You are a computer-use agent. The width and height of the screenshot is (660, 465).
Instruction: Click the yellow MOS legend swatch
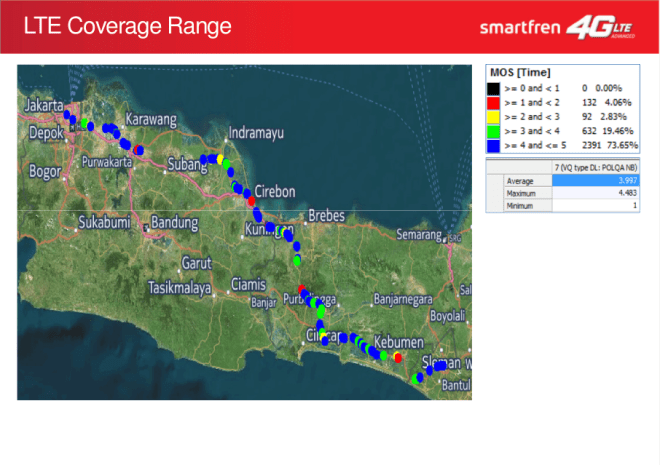[x=493, y=117]
